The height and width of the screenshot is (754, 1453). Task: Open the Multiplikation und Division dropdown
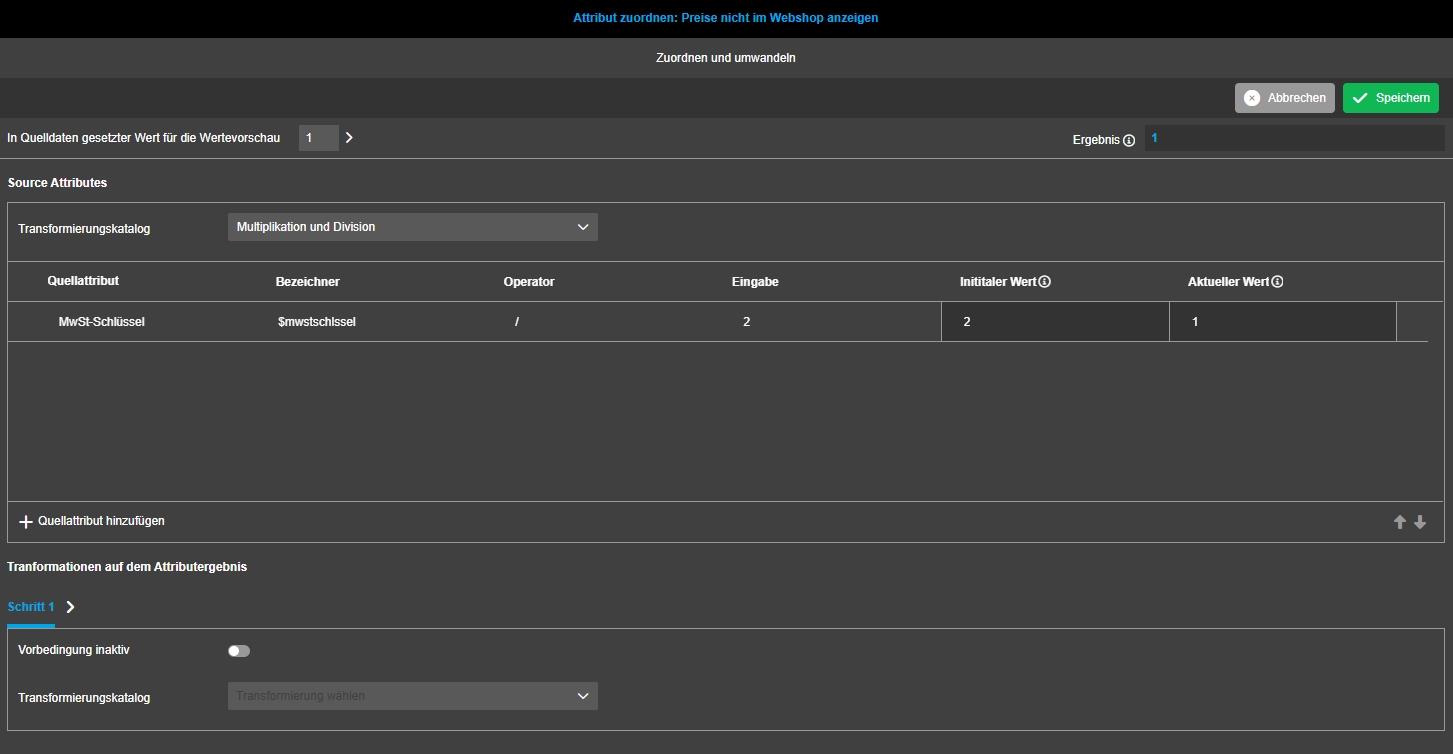point(412,227)
